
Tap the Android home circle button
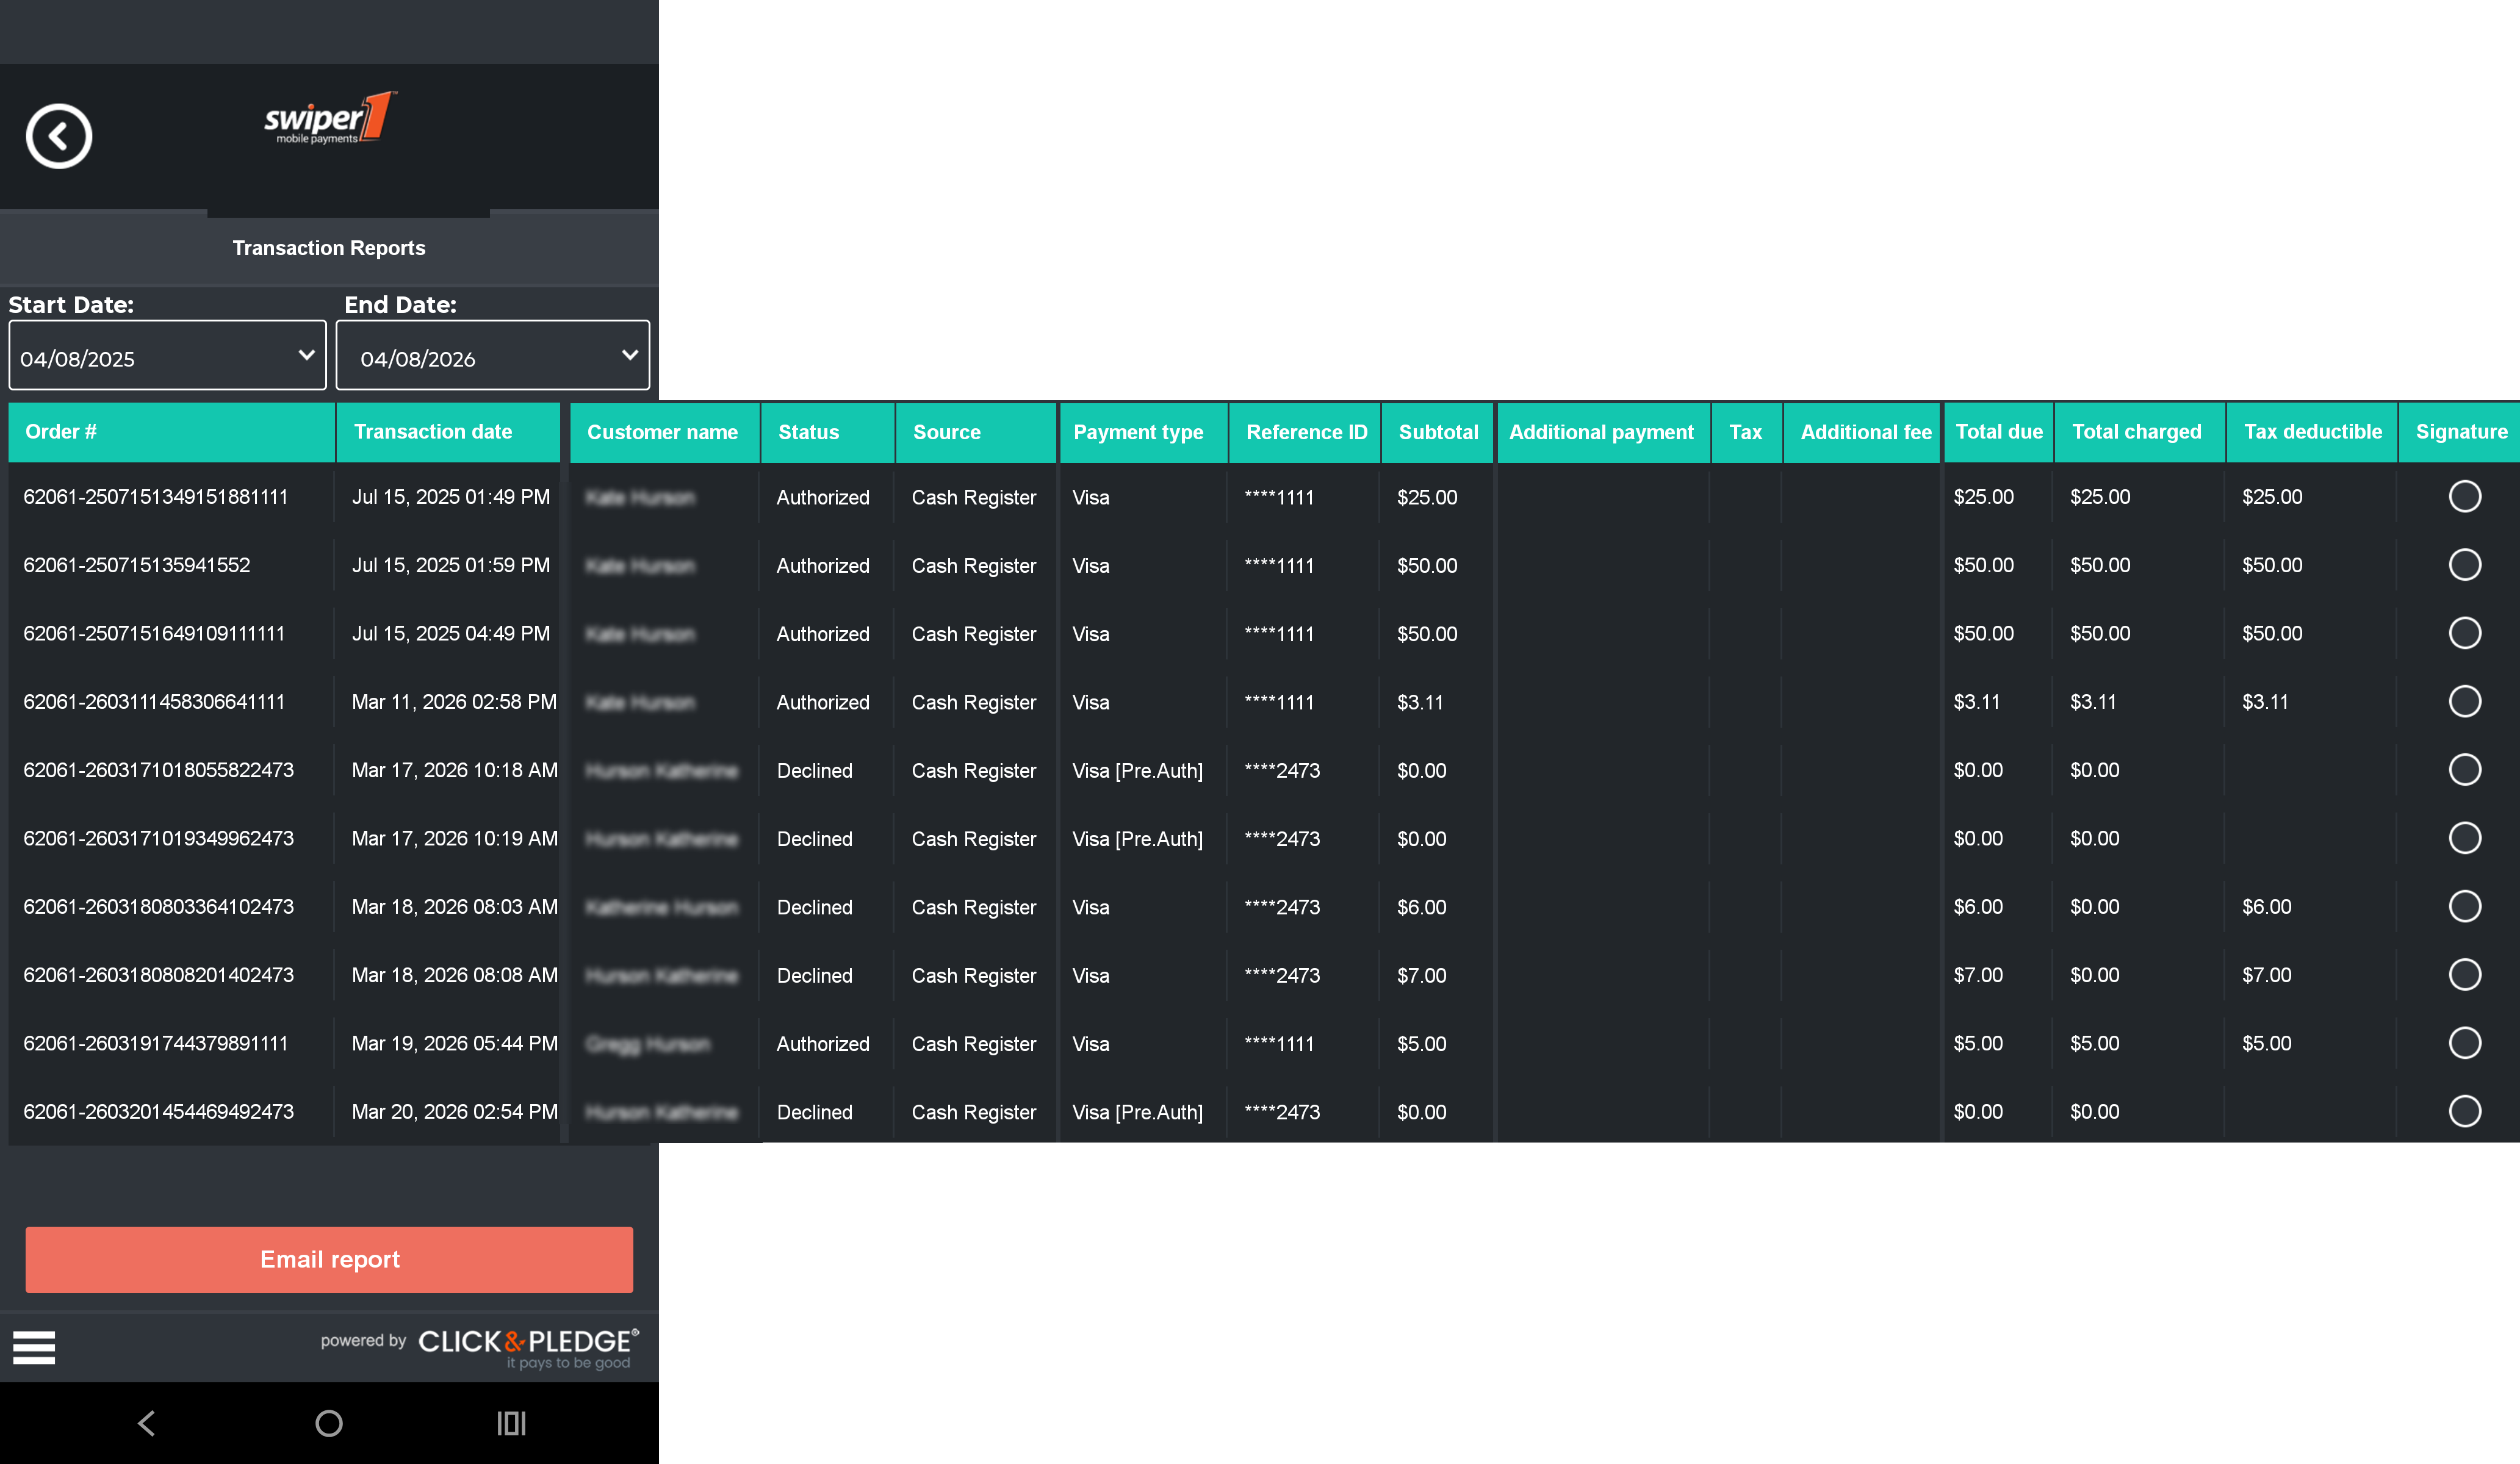tap(329, 1423)
